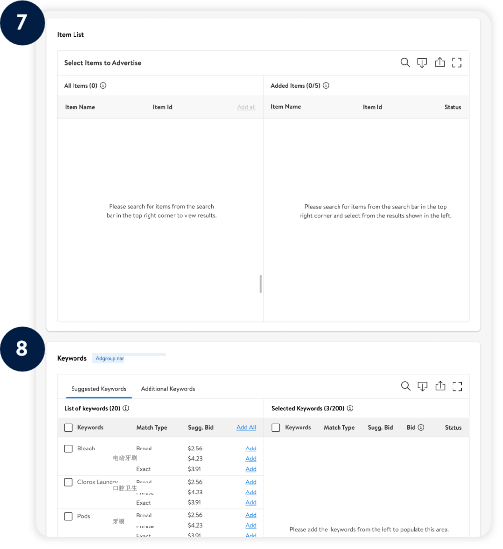This screenshot has height=549, width=503.
Task: Add Bleach keyword with $2.56 bid
Action: (x=251, y=448)
